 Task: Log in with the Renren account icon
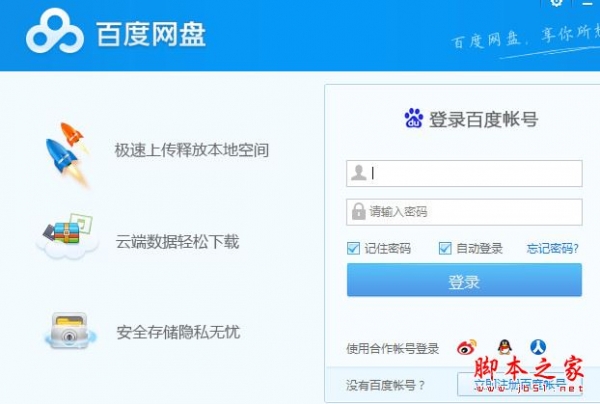[x=538, y=347]
